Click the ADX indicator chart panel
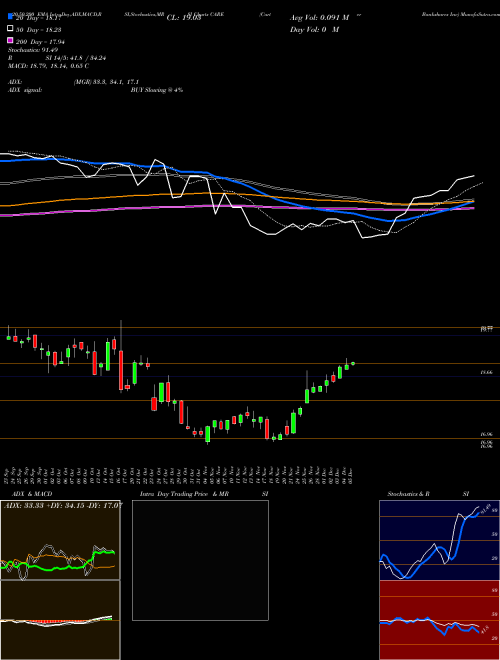500x660 pixels. coord(60,540)
